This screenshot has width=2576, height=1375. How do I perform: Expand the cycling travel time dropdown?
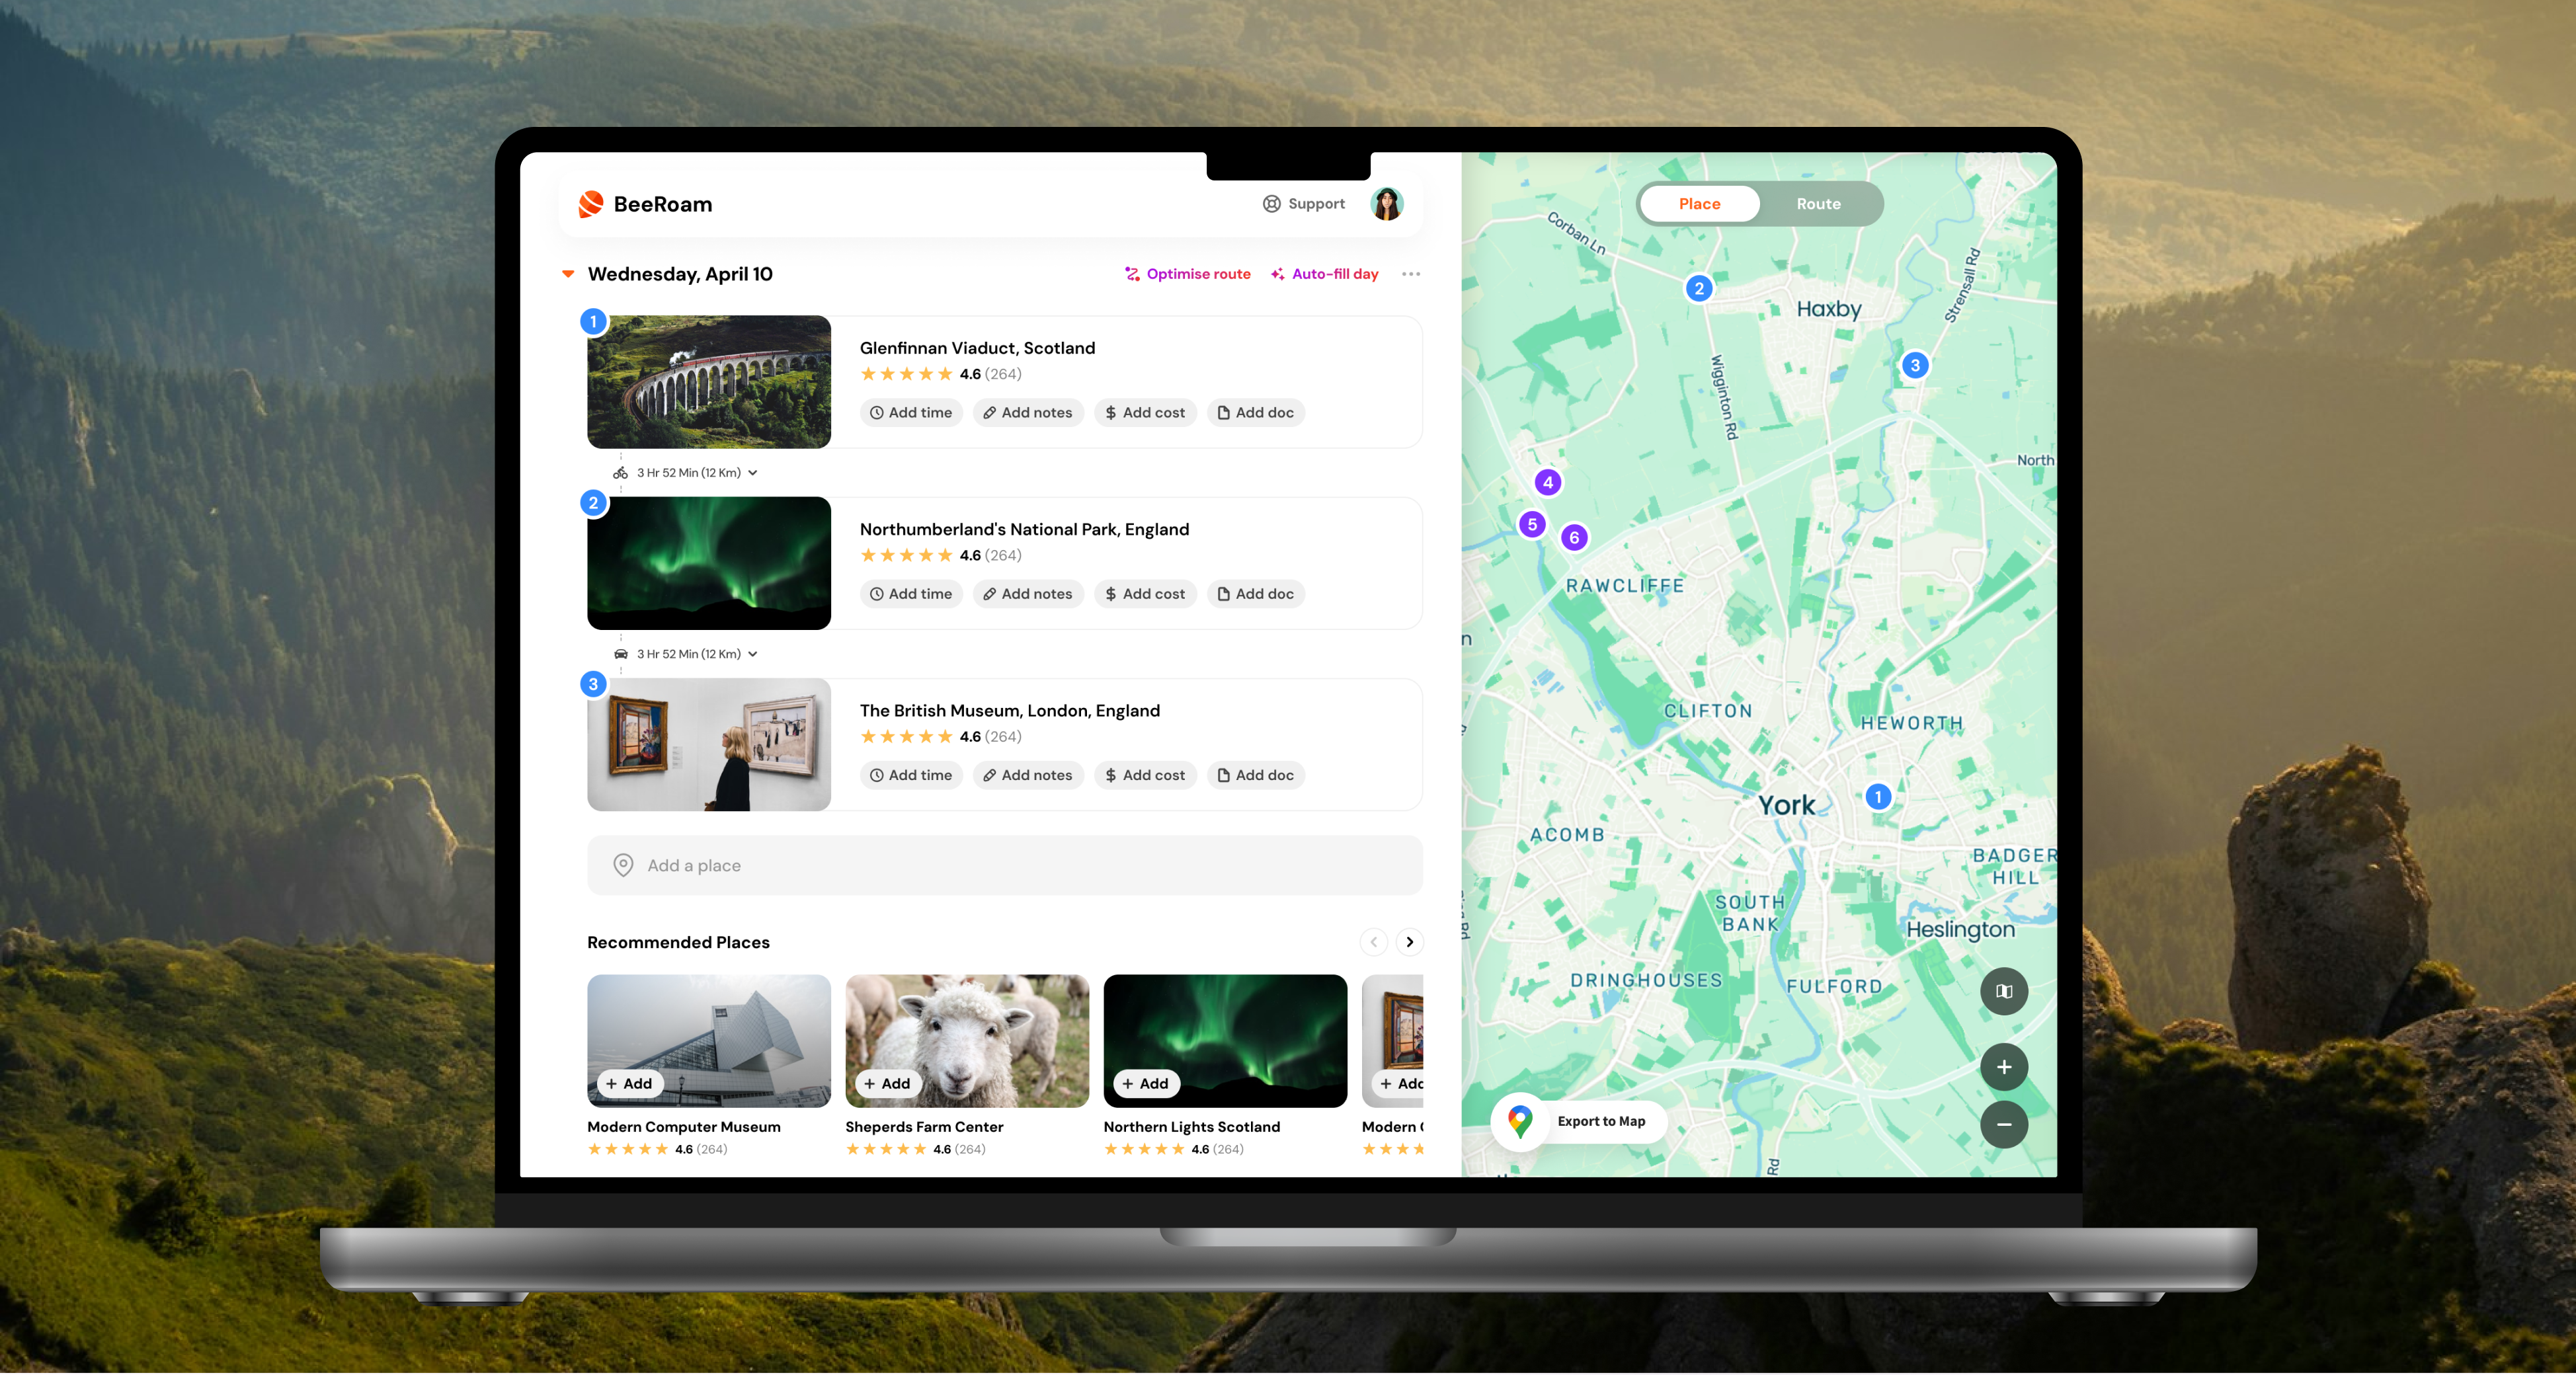[x=753, y=473]
